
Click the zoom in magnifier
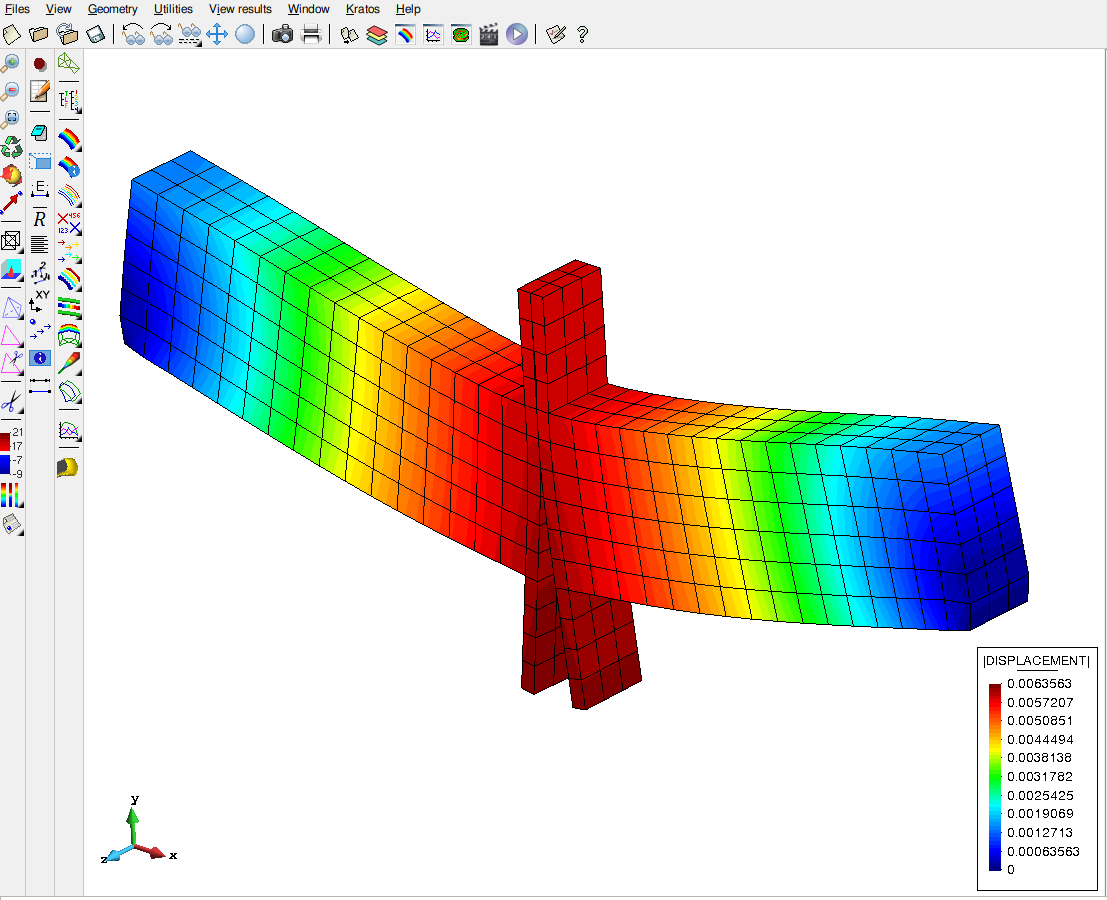[11, 64]
